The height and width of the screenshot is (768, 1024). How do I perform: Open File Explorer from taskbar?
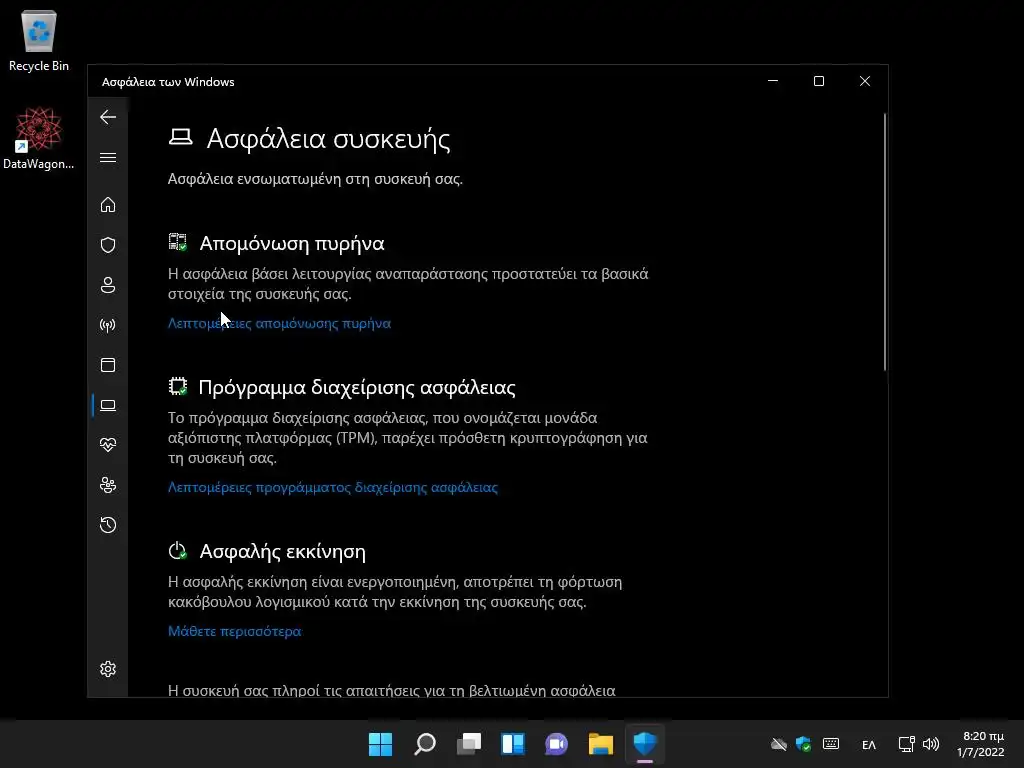(601, 744)
